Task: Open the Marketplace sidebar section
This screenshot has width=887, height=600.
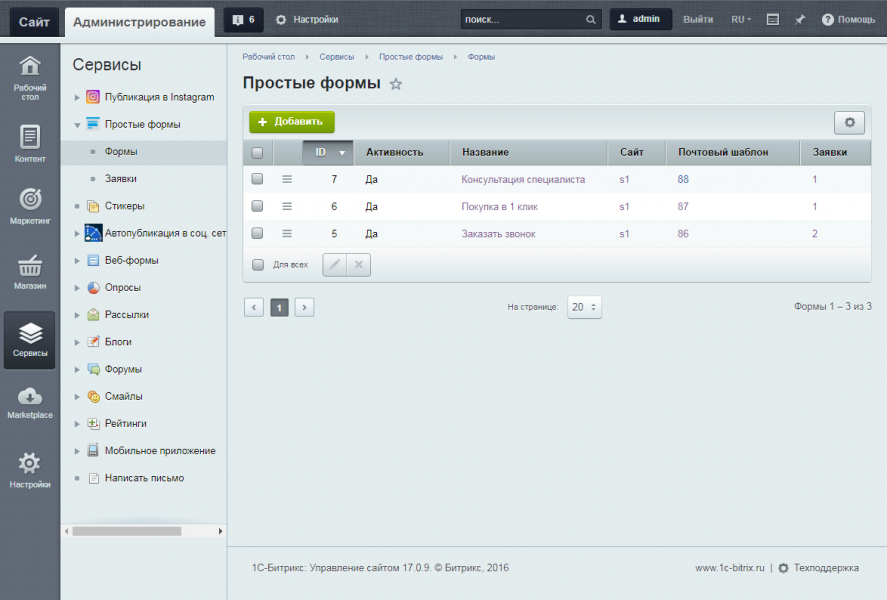Action: pos(30,403)
